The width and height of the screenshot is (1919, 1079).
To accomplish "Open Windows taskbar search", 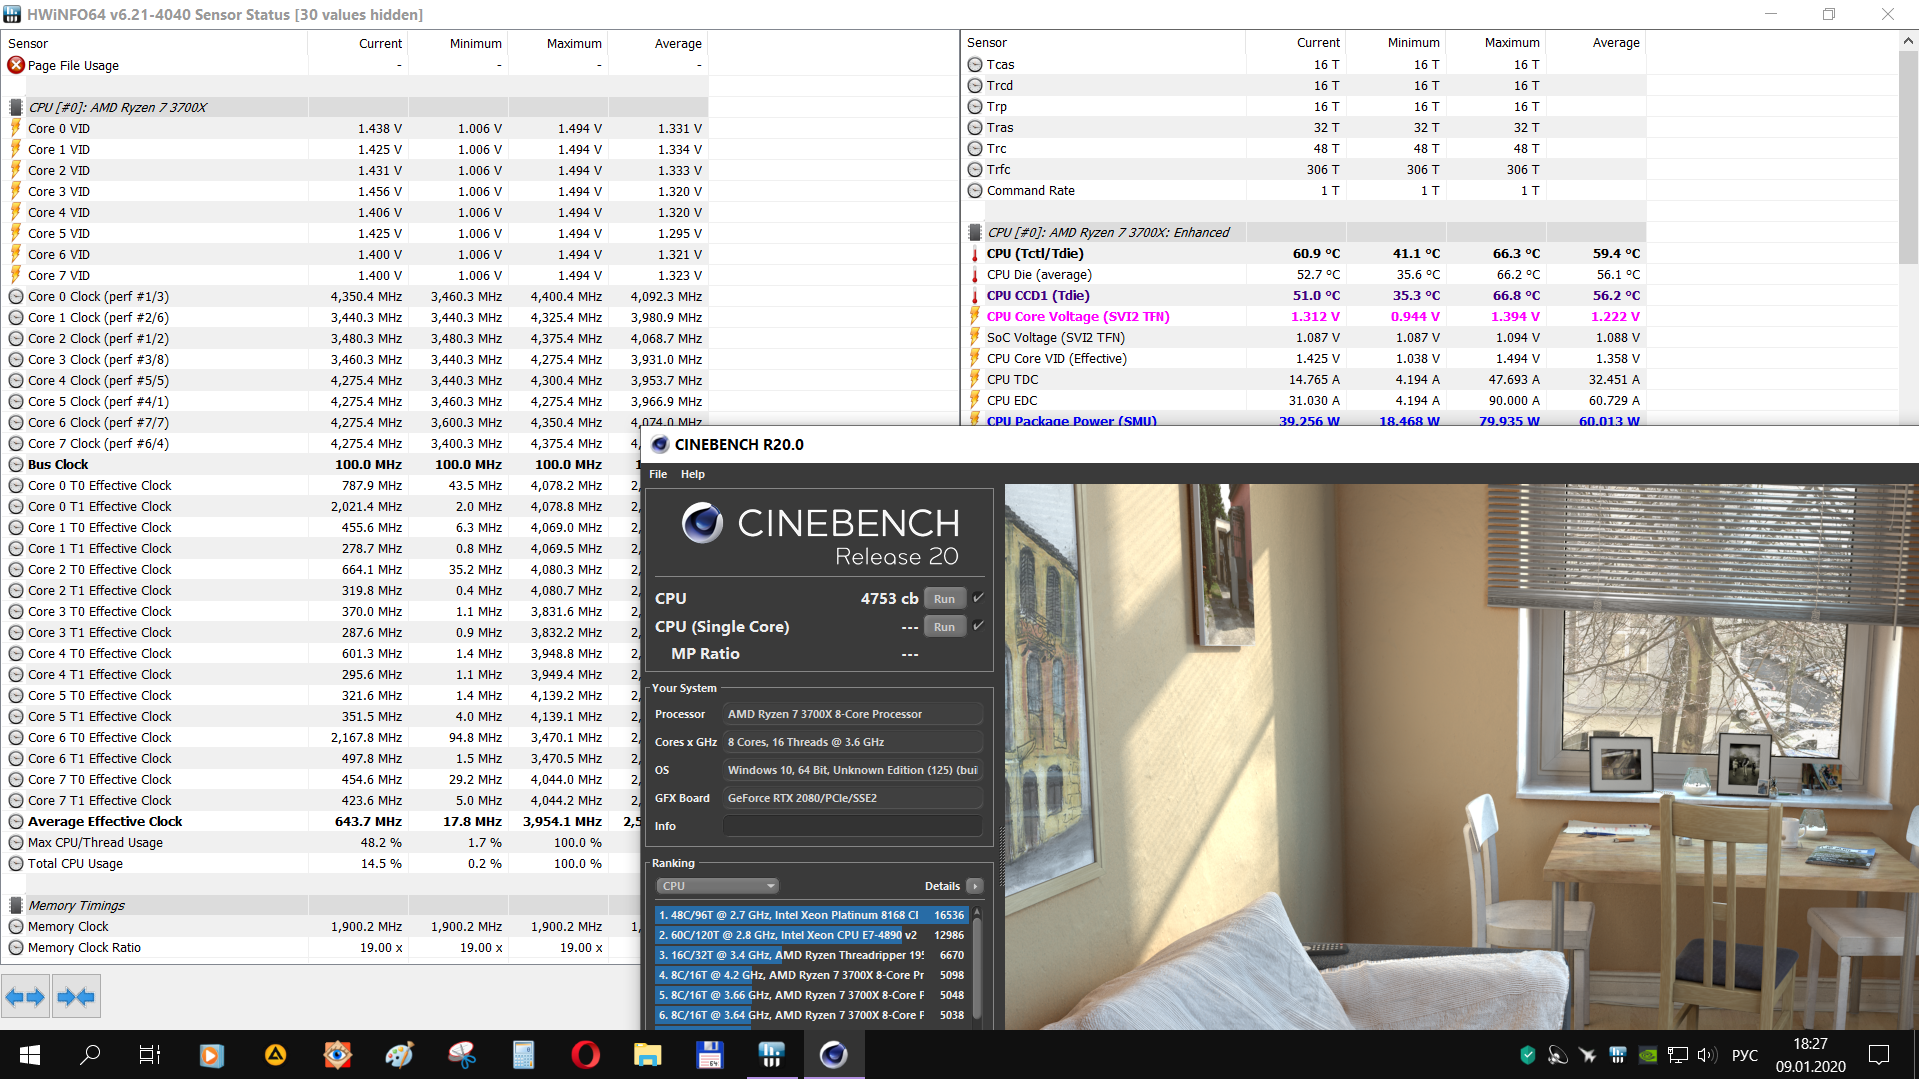I will 90,1055.
